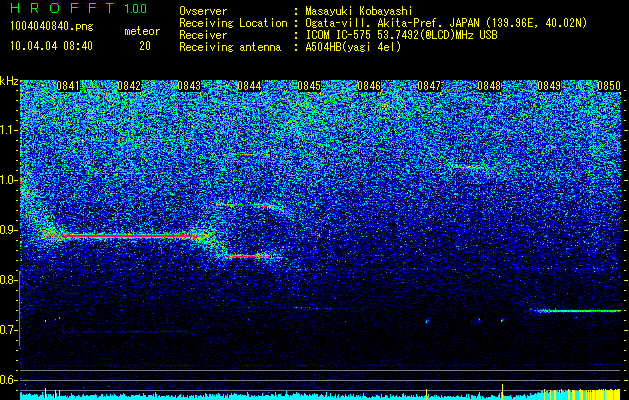Viewport: 629px width, 400px height.
Task: Select the filename 1004040840.png
Action: tap(52, 27)
